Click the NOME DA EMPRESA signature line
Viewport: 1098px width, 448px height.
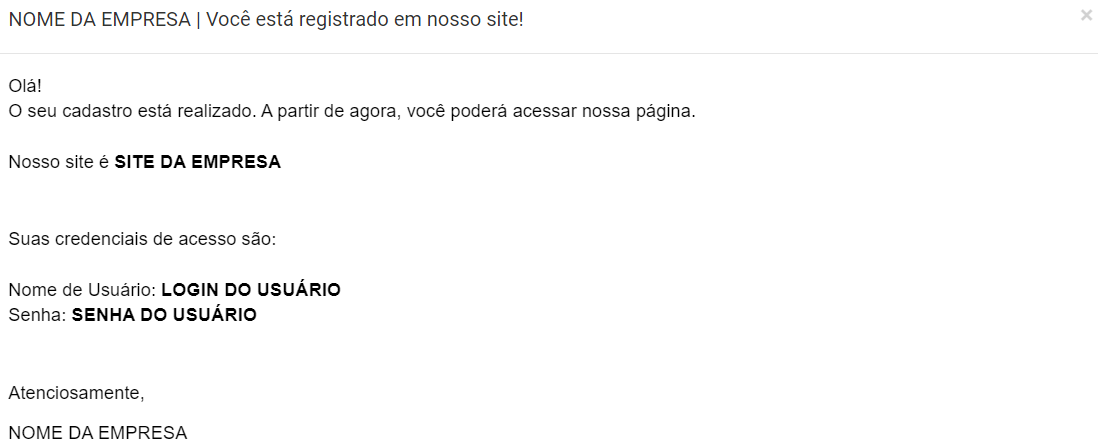(98, 433)
